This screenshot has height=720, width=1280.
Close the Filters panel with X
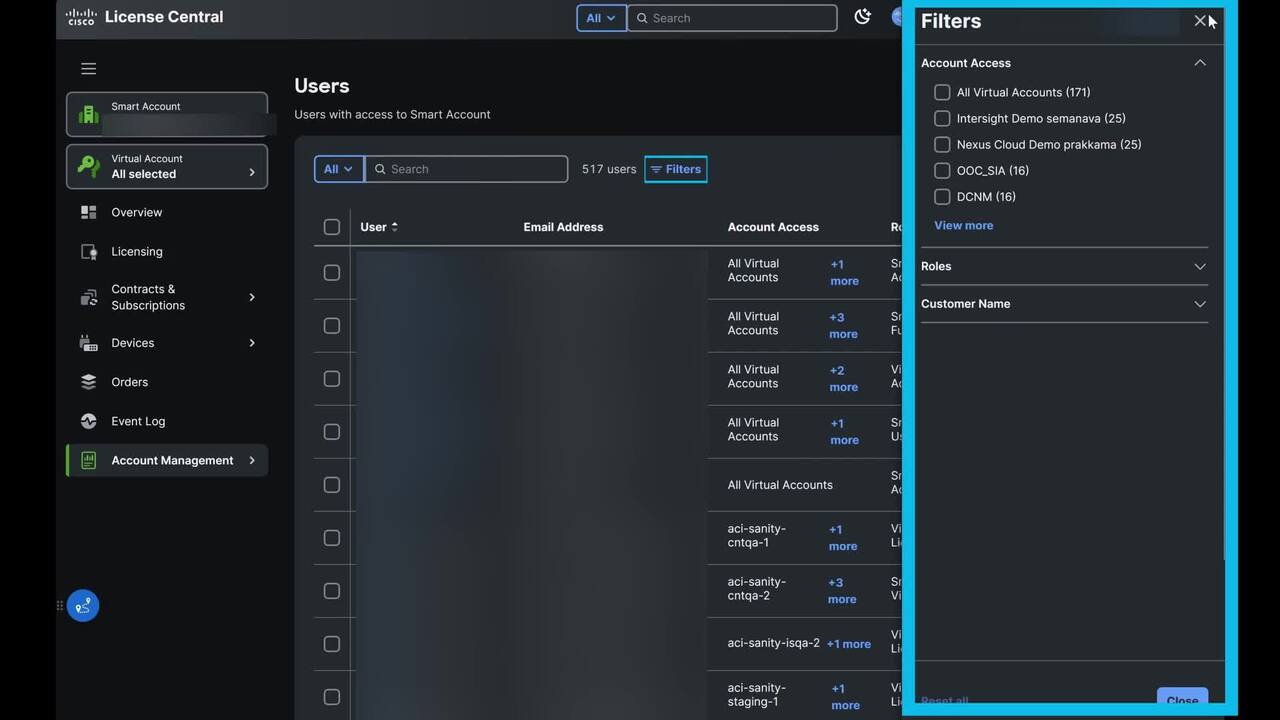pos(1200,21)
